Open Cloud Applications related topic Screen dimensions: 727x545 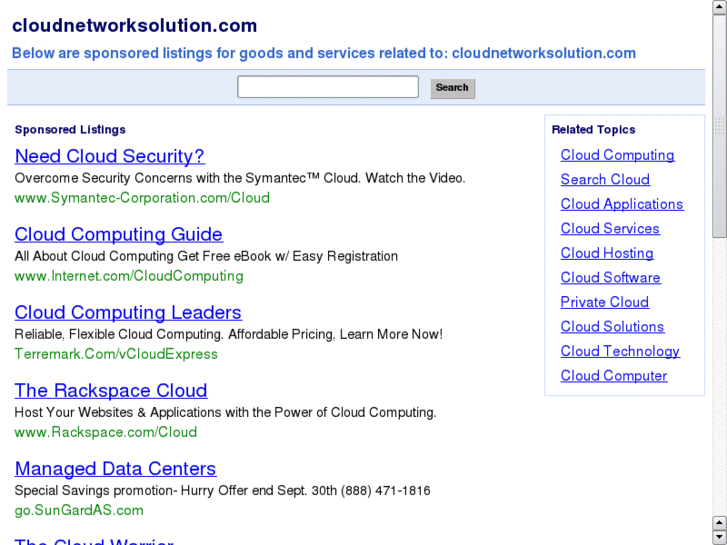pos(621,204)
